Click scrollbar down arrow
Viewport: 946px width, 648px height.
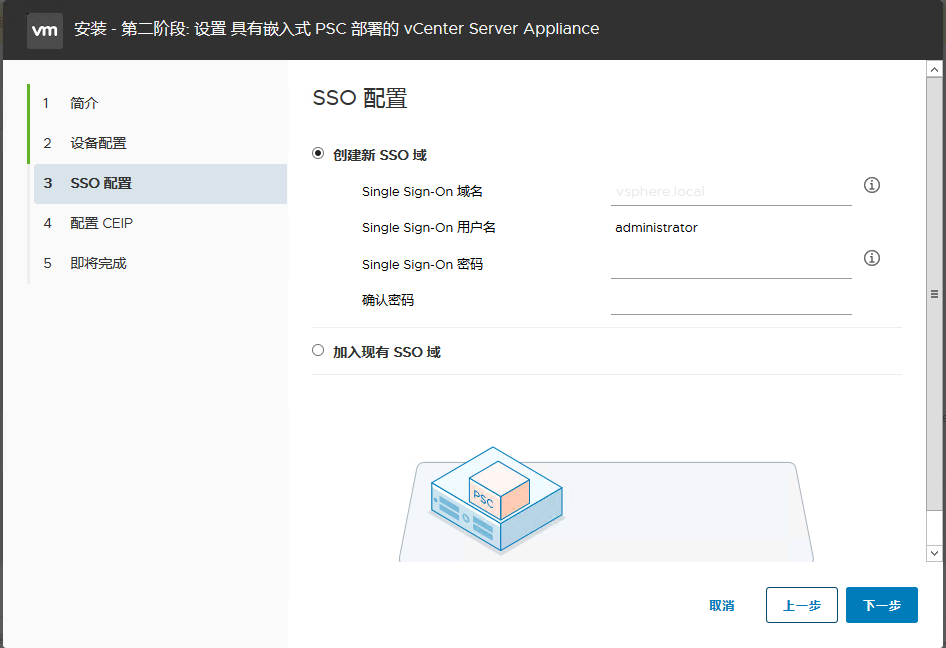934,553
